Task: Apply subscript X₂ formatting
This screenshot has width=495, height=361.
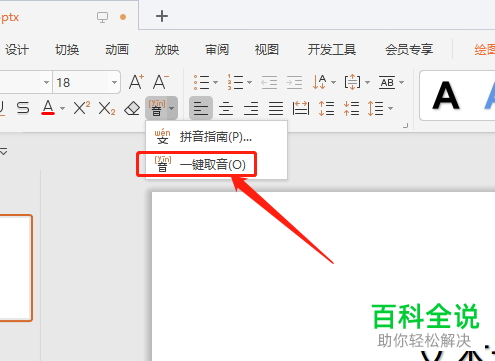Action: 107,108
